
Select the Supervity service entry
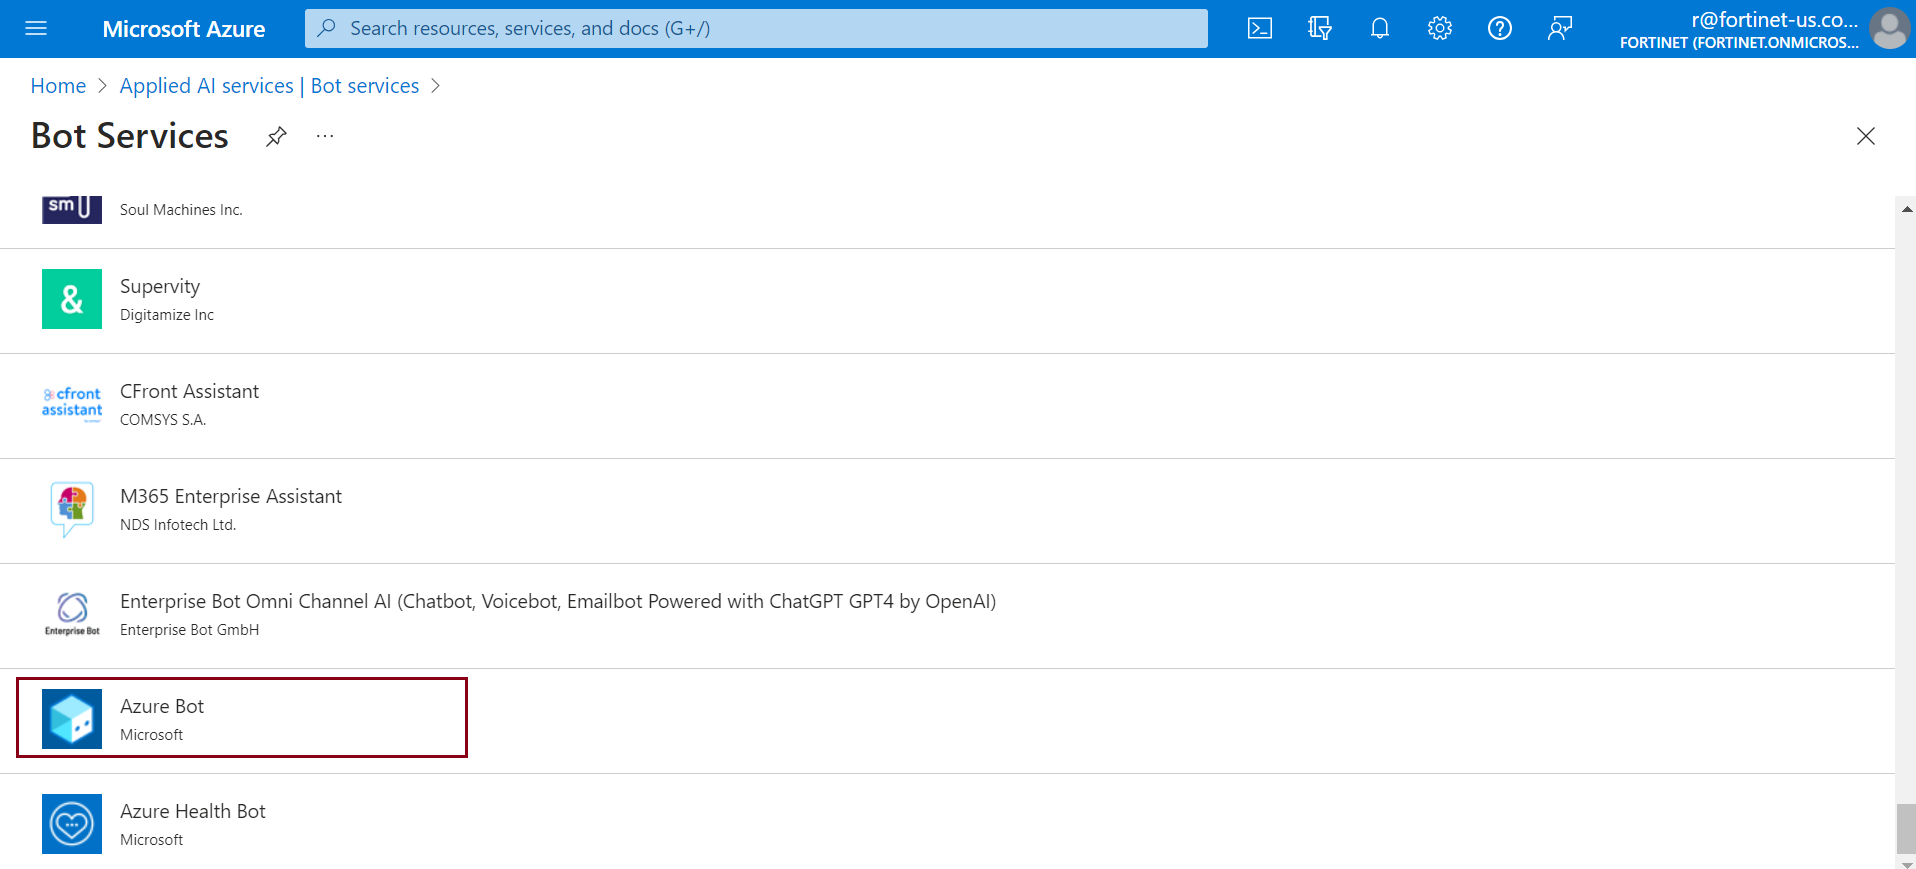(x=160, y=287)
